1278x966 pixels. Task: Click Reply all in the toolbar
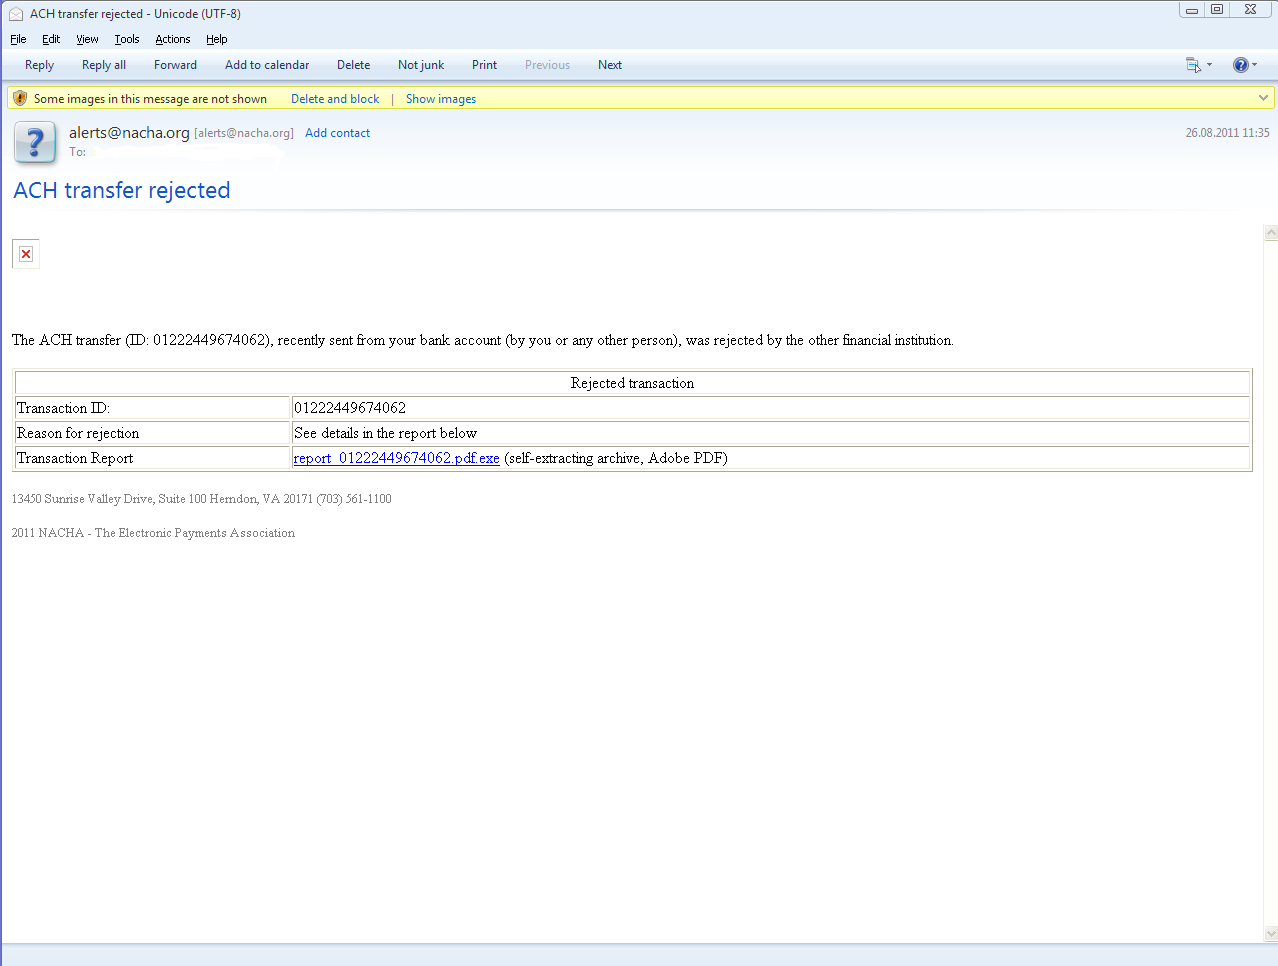pyautogui.click(x=104, y=65)
